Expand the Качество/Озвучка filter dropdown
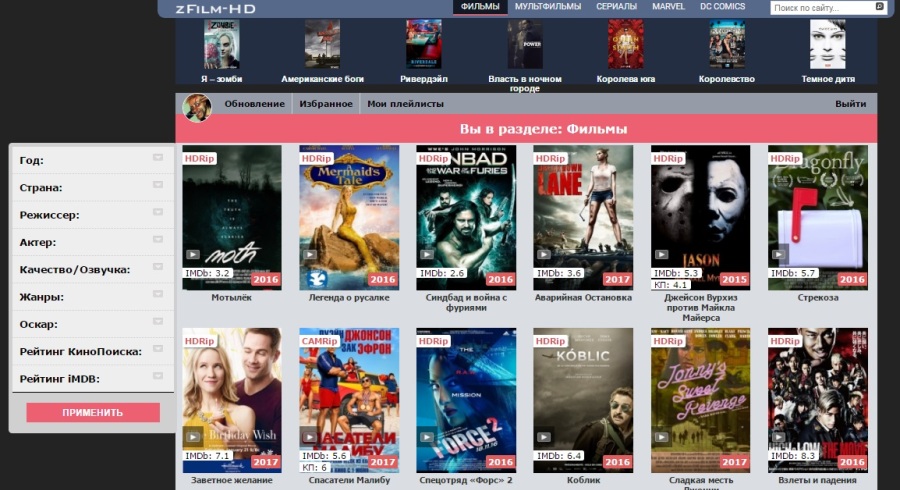This screenshot has height=490, width=900. click(x=158, y=267)
